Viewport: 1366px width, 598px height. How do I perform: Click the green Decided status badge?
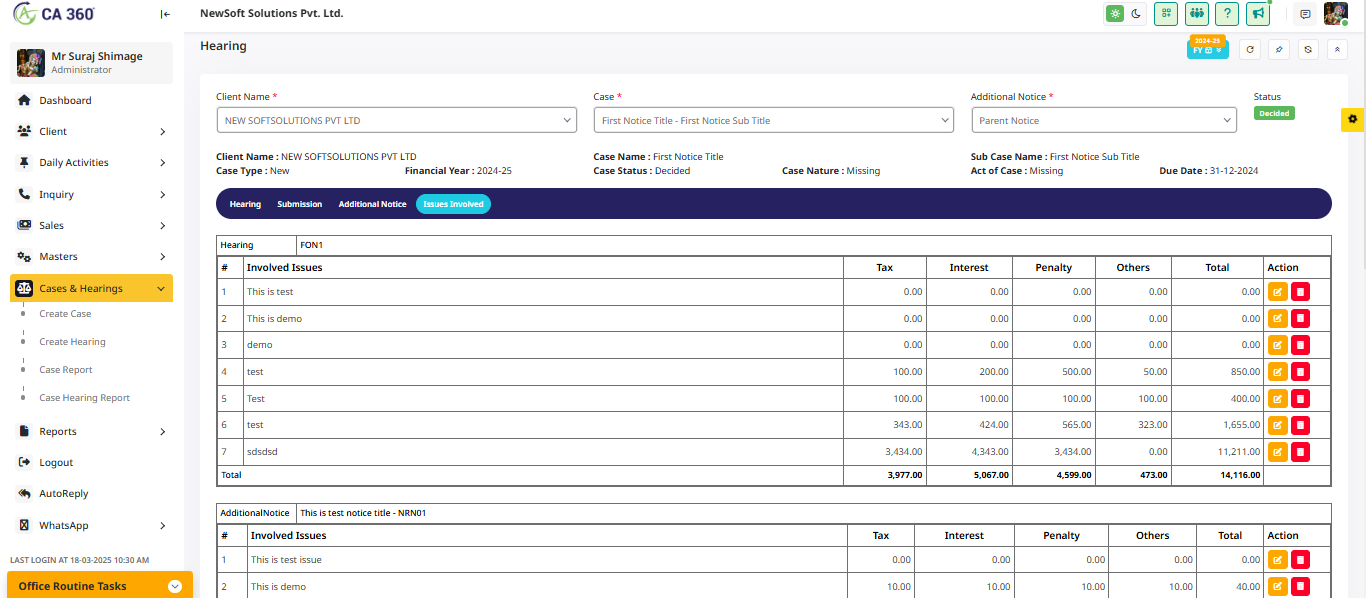pyautogui.click(x=1274, y=113)
